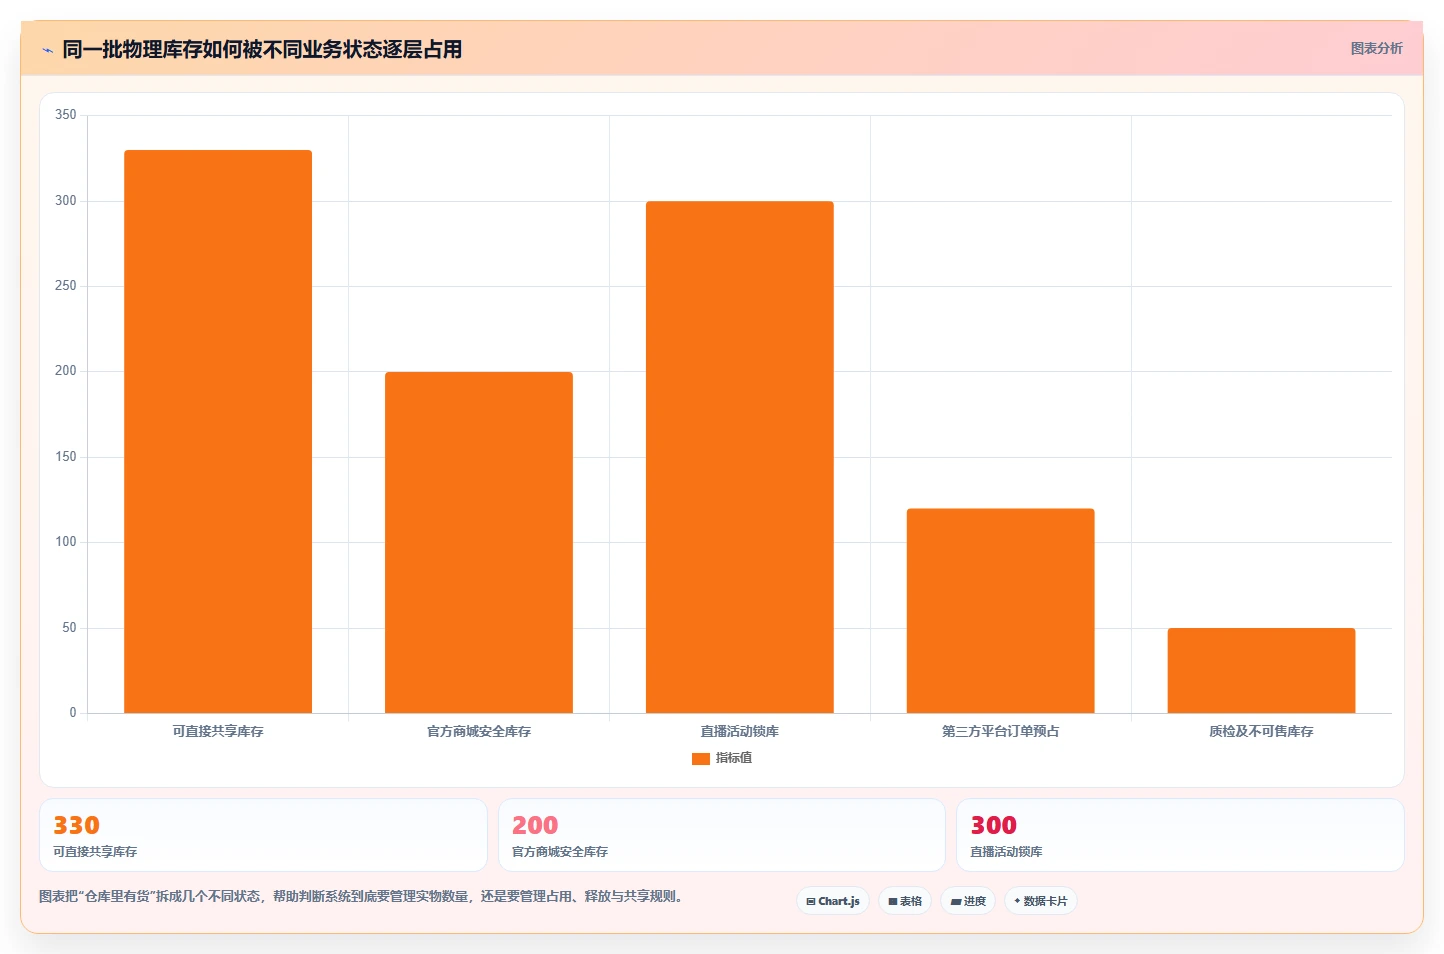Click the 质检及不可售库存 bar
Image resolution: width=1444 pixels, height=954 pixels.
1262,670
